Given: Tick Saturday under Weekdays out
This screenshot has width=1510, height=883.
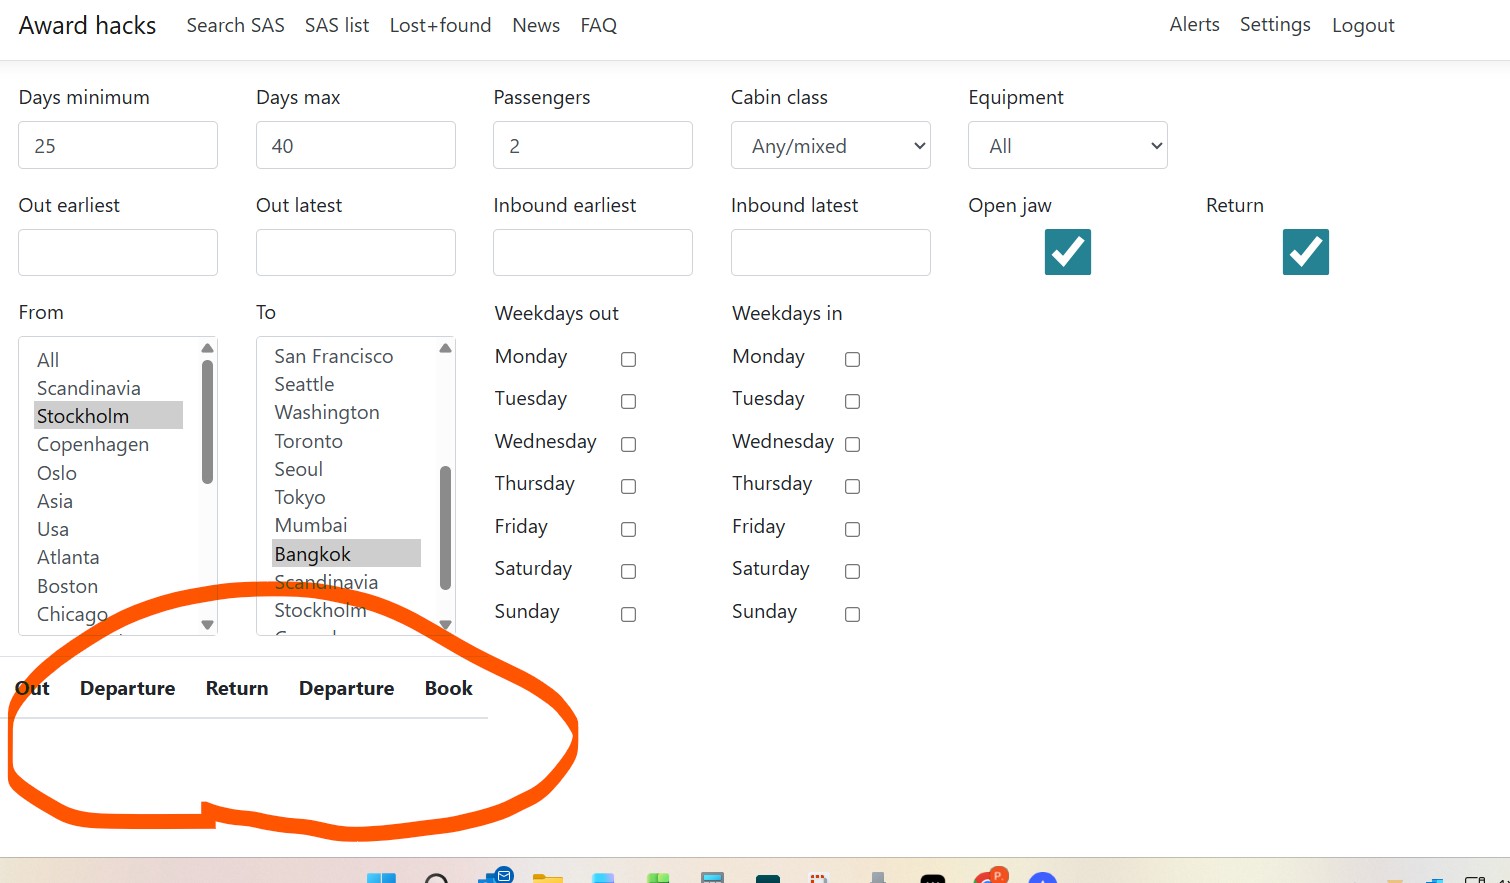Looking at the screenshot, I should click(628, 571).
